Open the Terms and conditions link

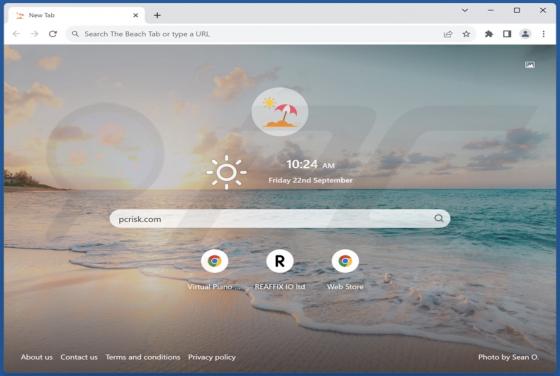[143, 357]
